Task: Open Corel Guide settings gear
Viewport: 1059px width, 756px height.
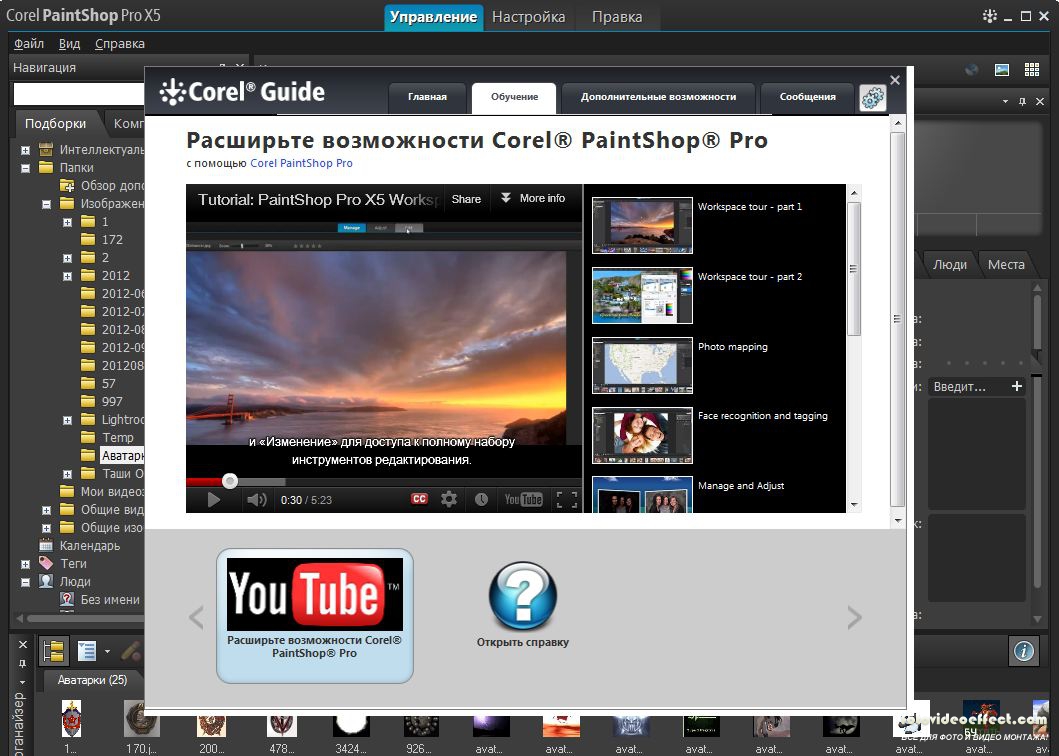Action: tap(872, 98)
